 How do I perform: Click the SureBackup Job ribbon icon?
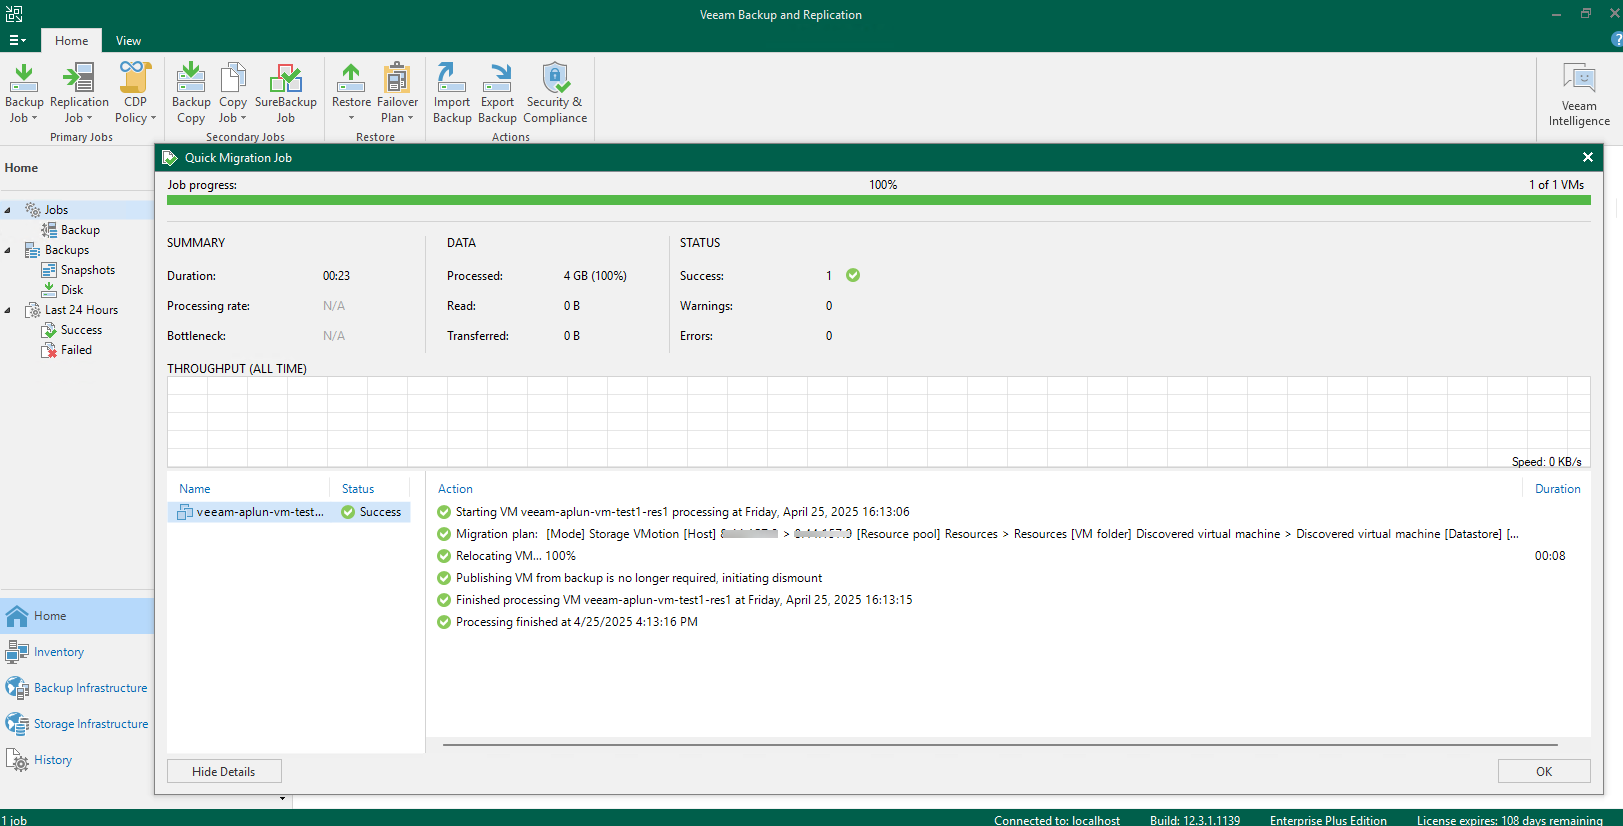coord(286,93)
